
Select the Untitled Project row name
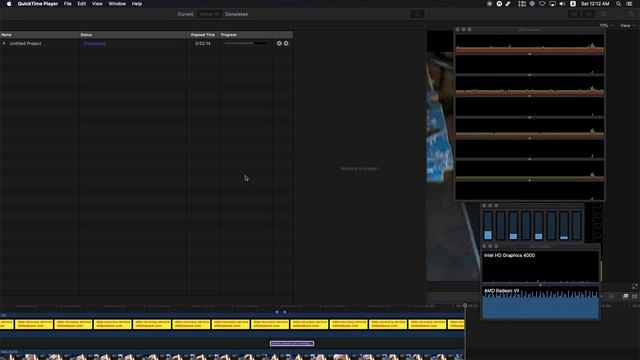[25, 43]
